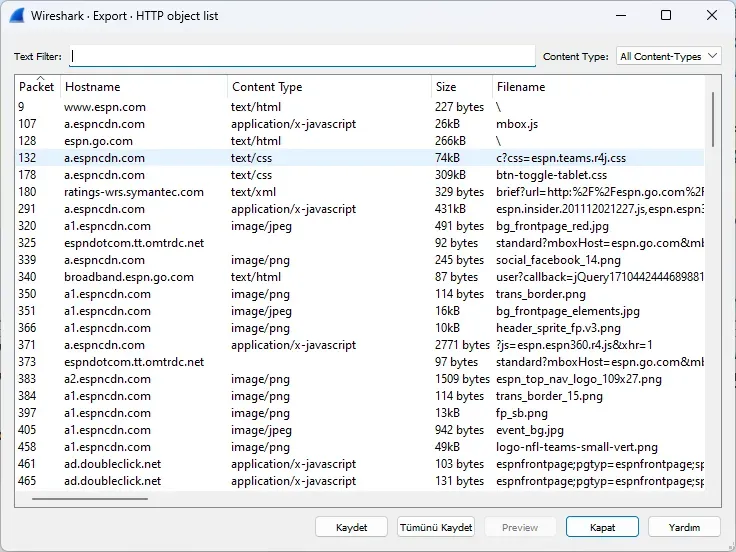Select packet 373 espndotcom.tt.omtrdc.net row
Screen dimensions: 736x552
[x=360, y=362]
